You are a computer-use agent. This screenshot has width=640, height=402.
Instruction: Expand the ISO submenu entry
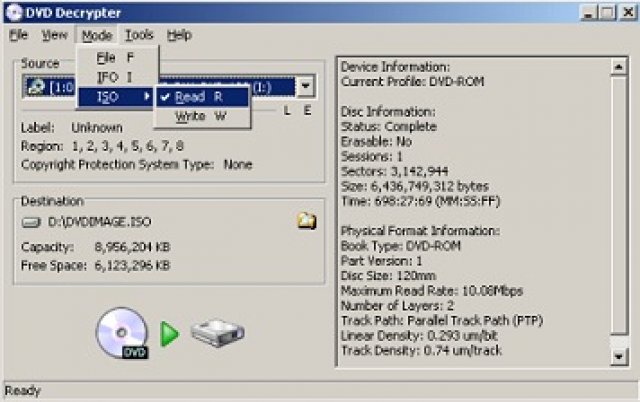[x=116, y=97]
